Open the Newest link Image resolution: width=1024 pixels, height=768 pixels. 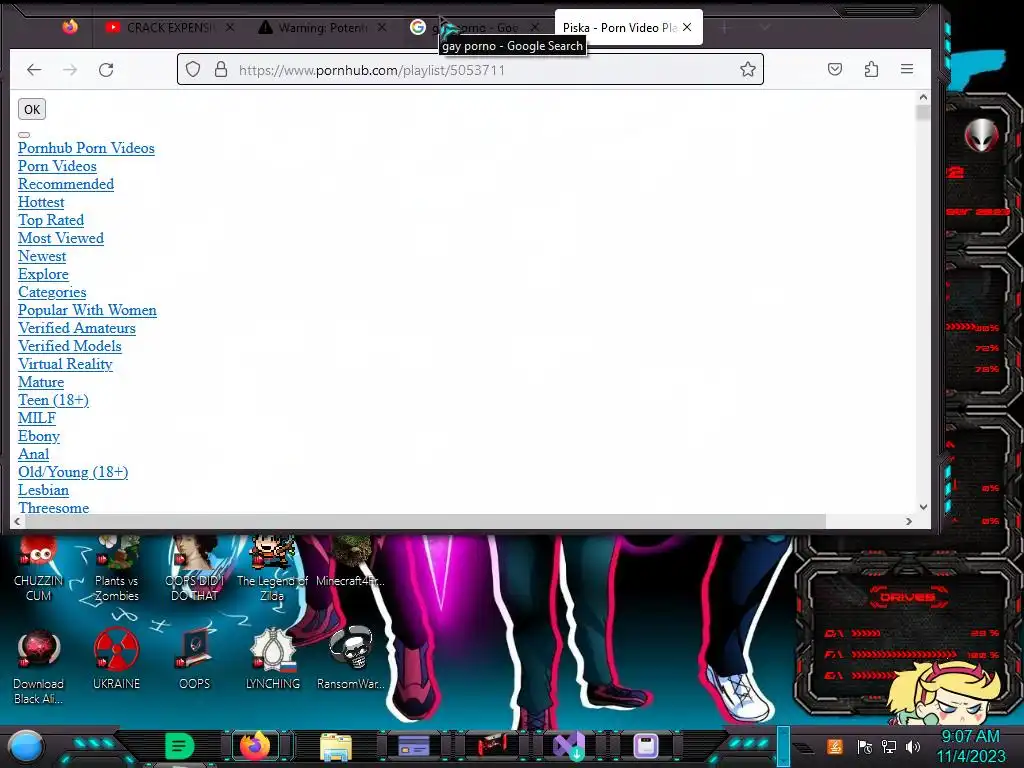pos(42,256)
